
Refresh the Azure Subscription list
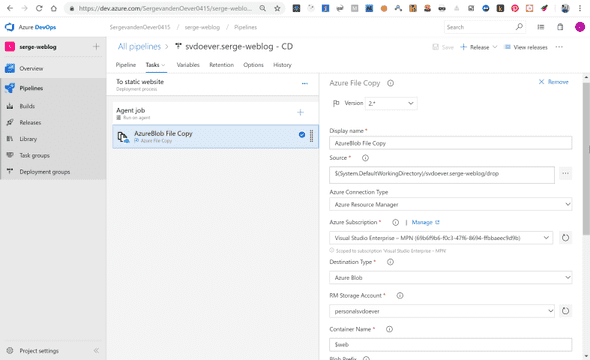click(x=565, y=238)
